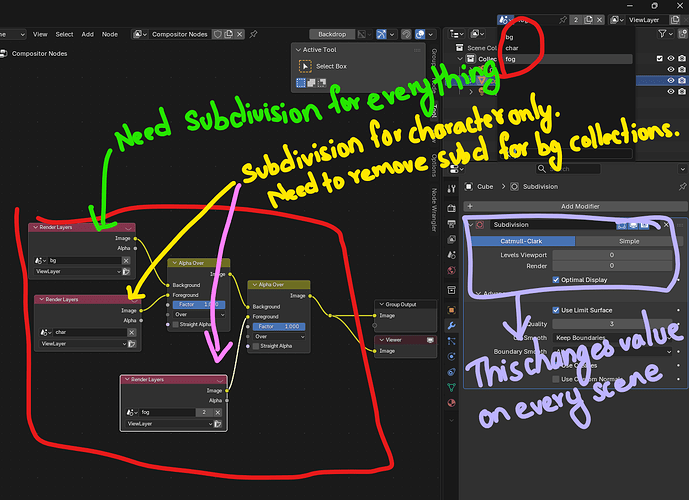Set selection mode to New in Active Tool

click(301, 83)
